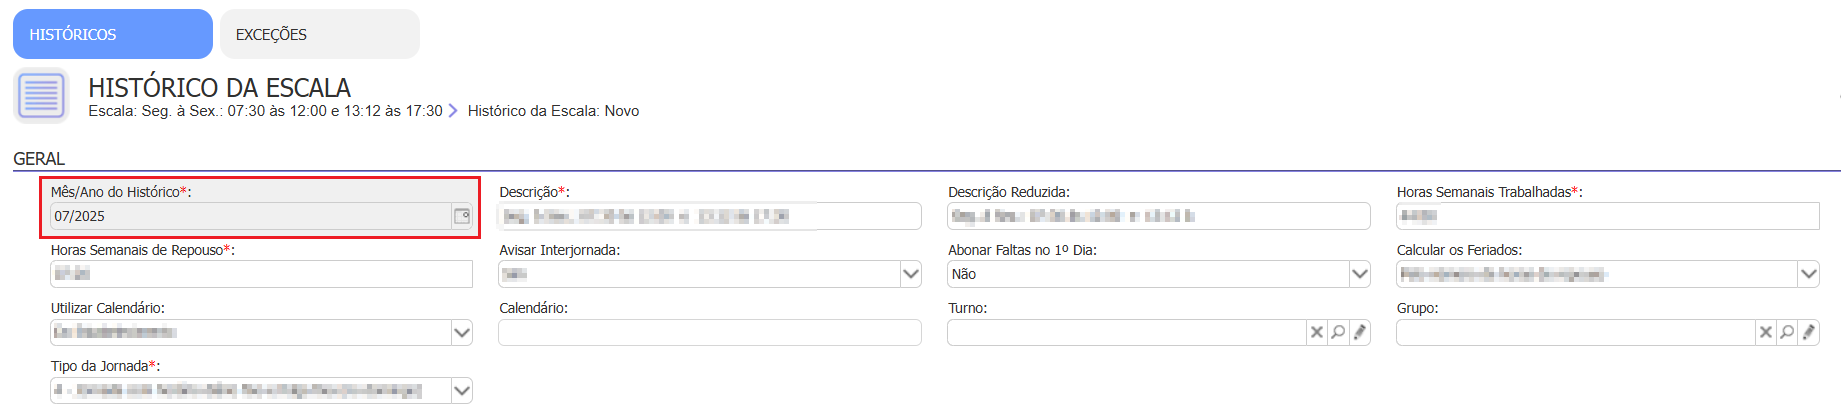Viewport: 1841px width, 411px height.
Task: Expand the Abonar Faltas no 1º Dia dropdown
Action: point(1359,274)
